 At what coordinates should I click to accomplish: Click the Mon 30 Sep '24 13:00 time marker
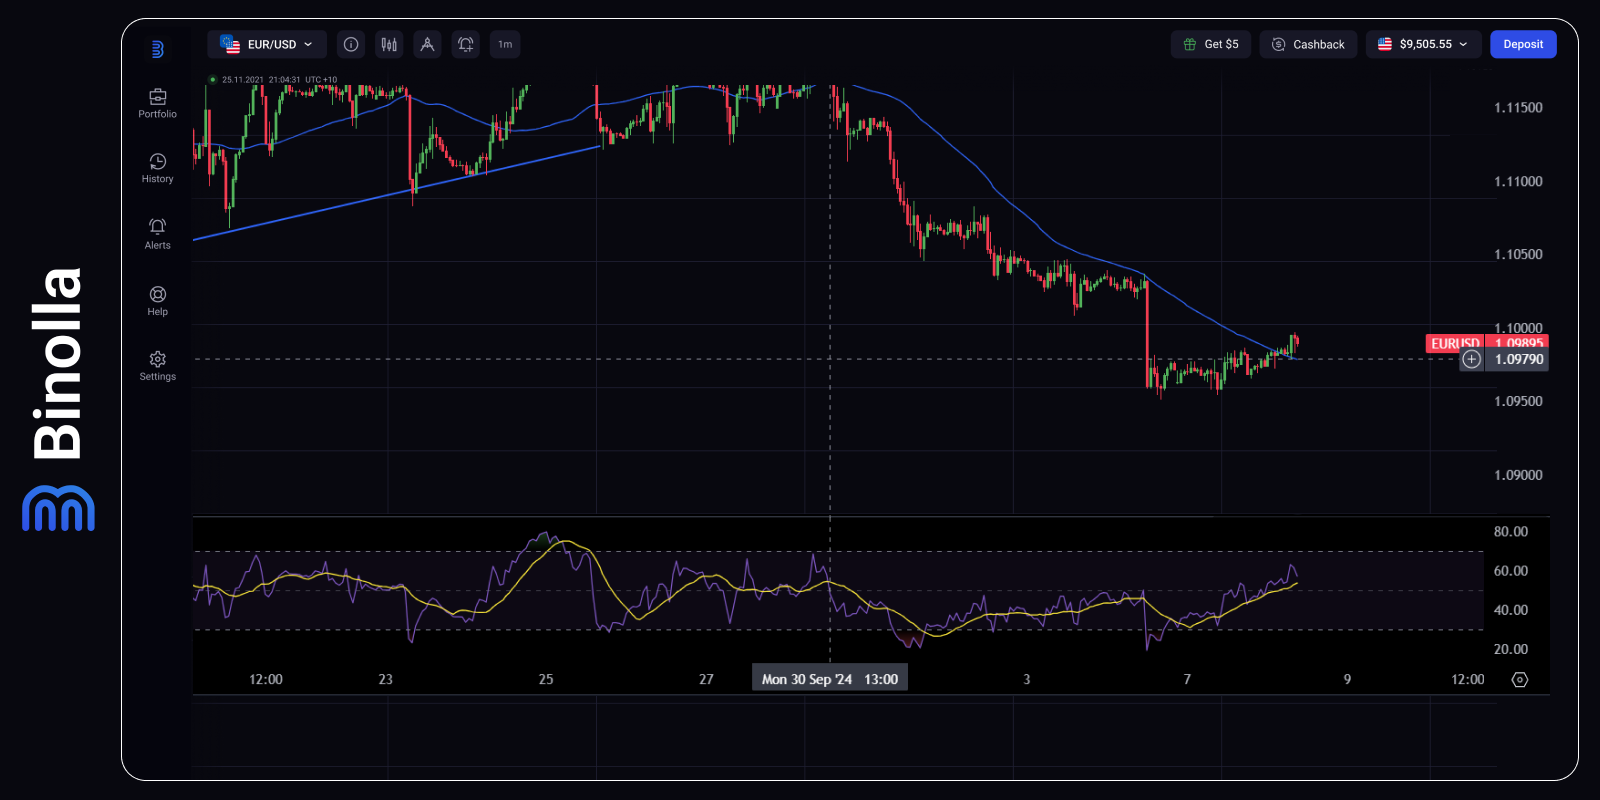click(830, 679)
